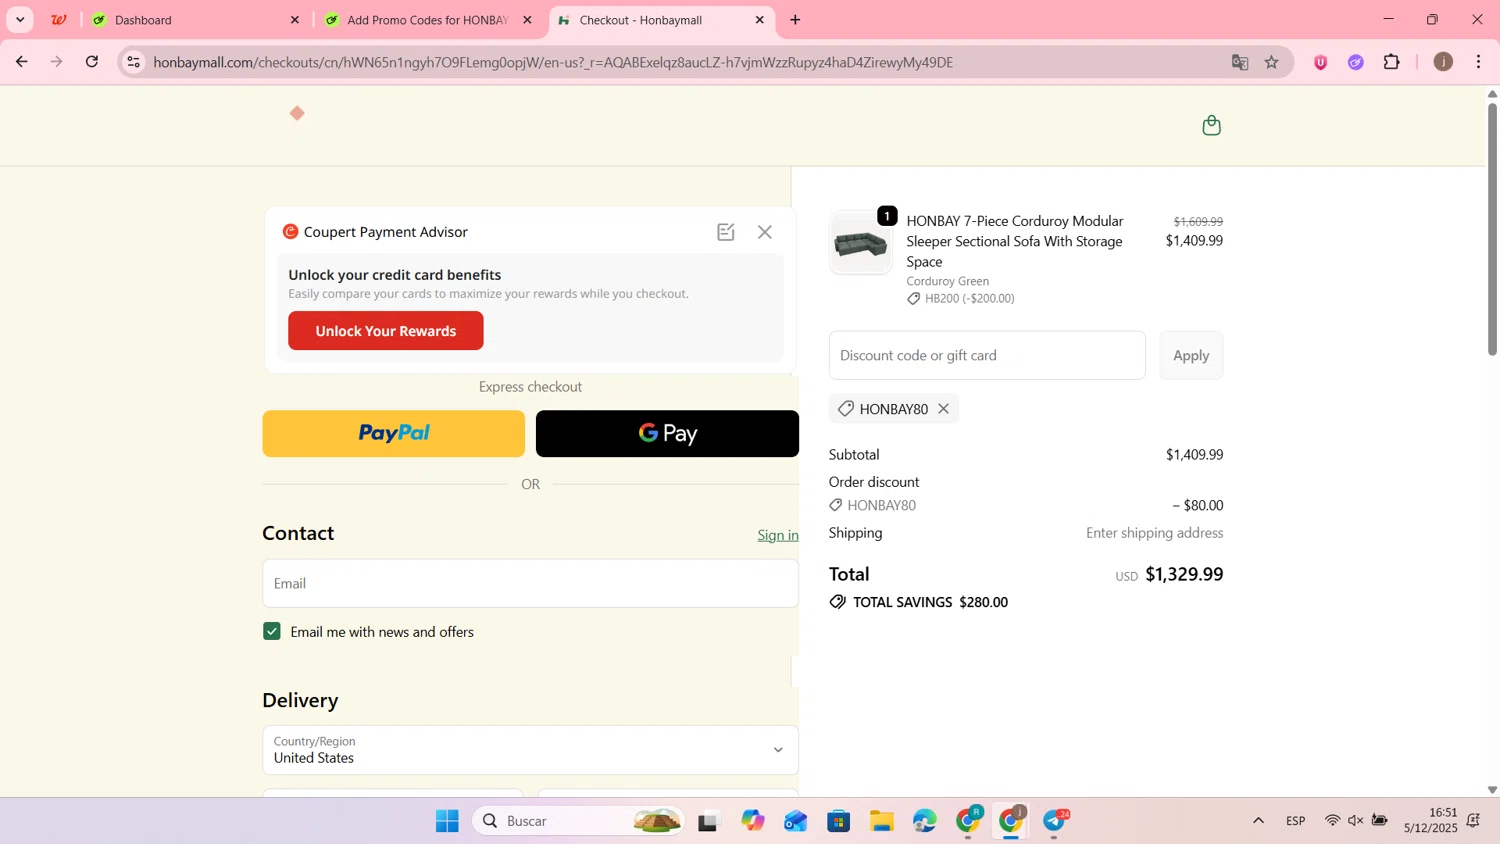Open the tab search dropdown arrow
The image size is (1500, 844).
click(x=20, y=20)
